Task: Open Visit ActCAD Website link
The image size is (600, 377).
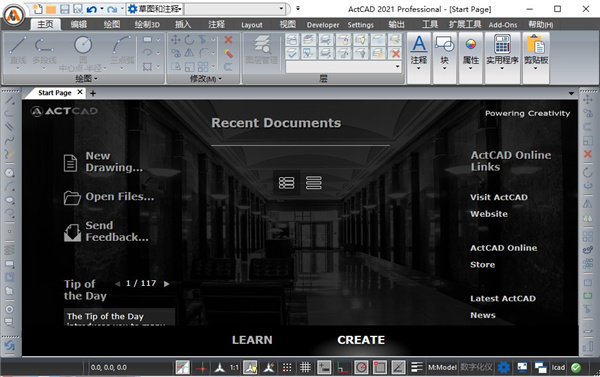Action: [x=499, y=206]
